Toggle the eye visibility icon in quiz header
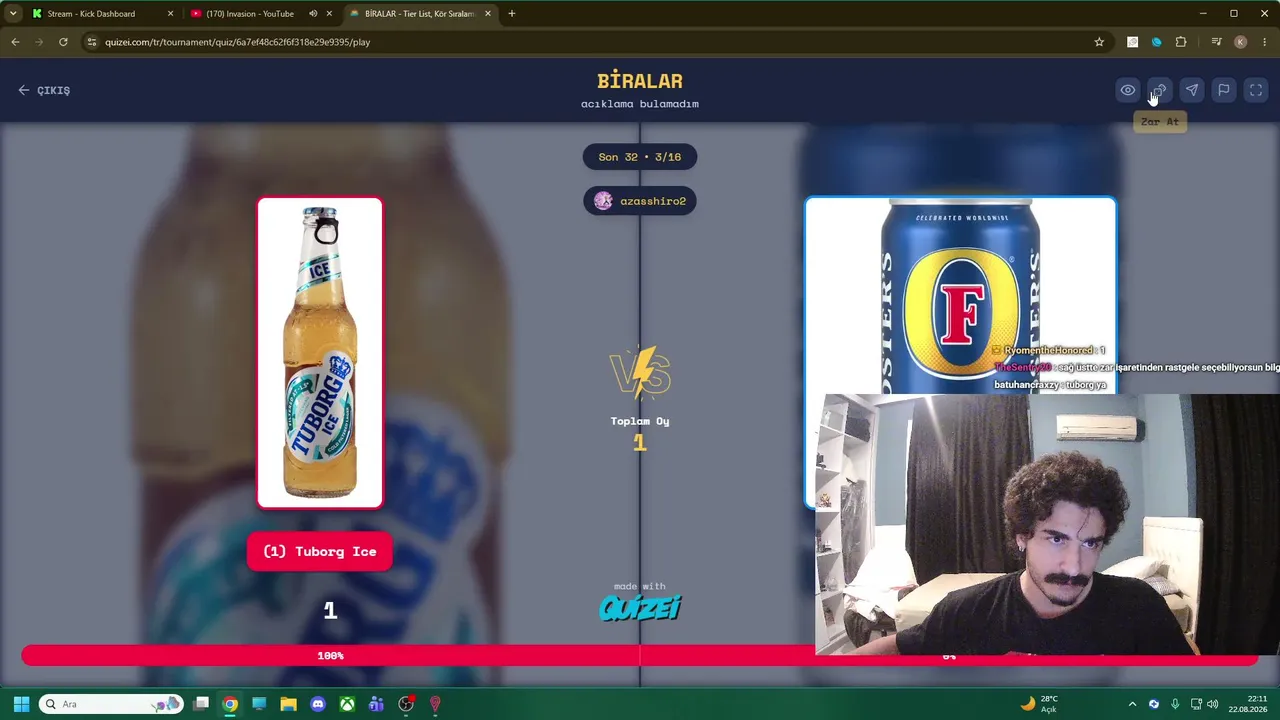1280x720 pixels. click(x=1127, y=90)
